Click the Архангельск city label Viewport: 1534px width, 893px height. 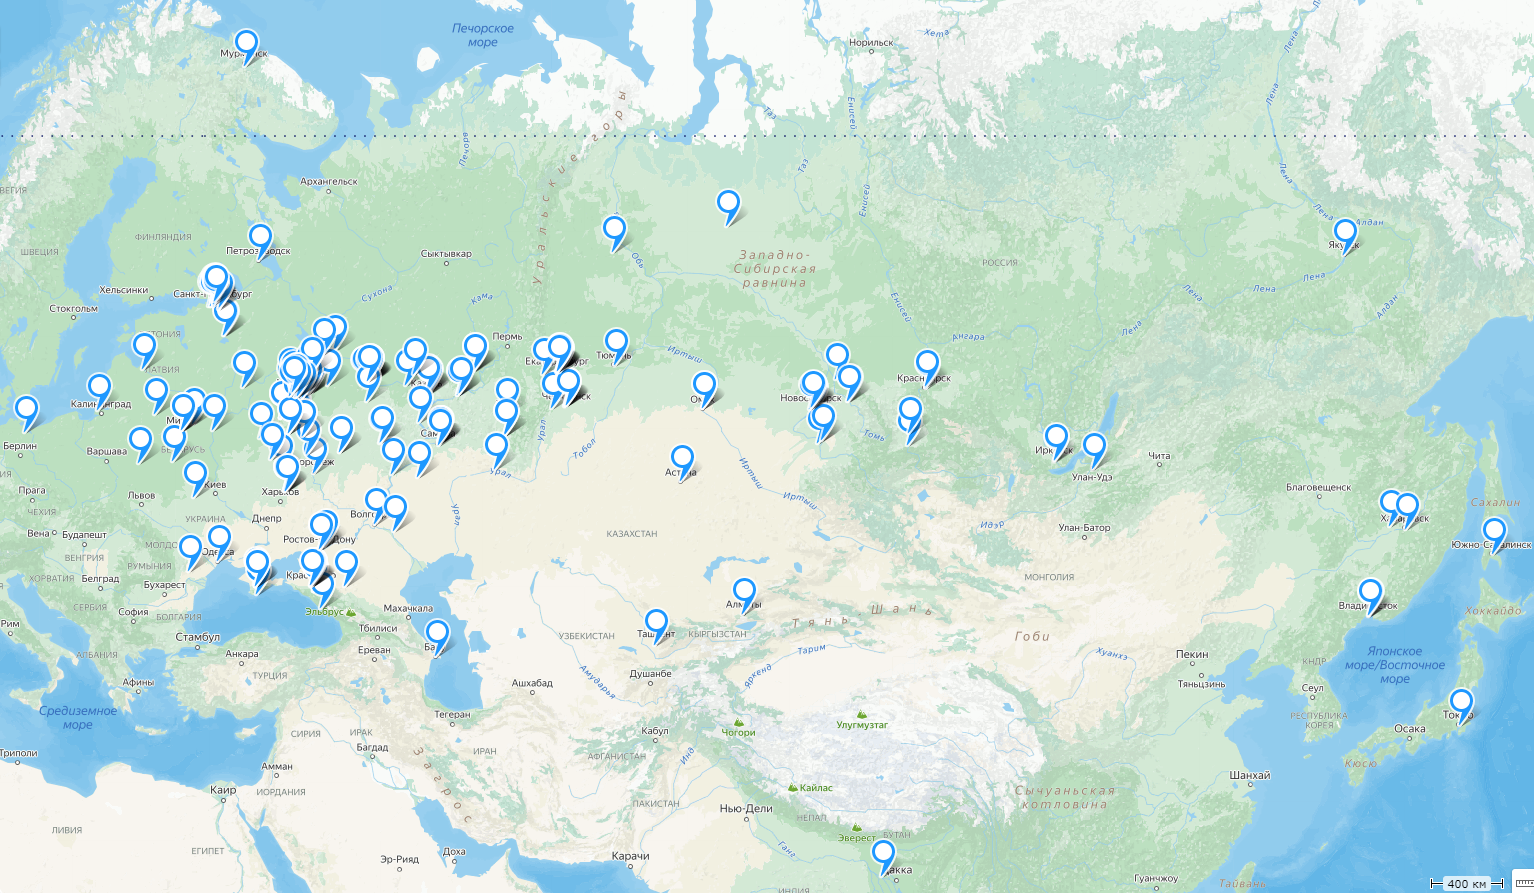(x=329, y=182)
